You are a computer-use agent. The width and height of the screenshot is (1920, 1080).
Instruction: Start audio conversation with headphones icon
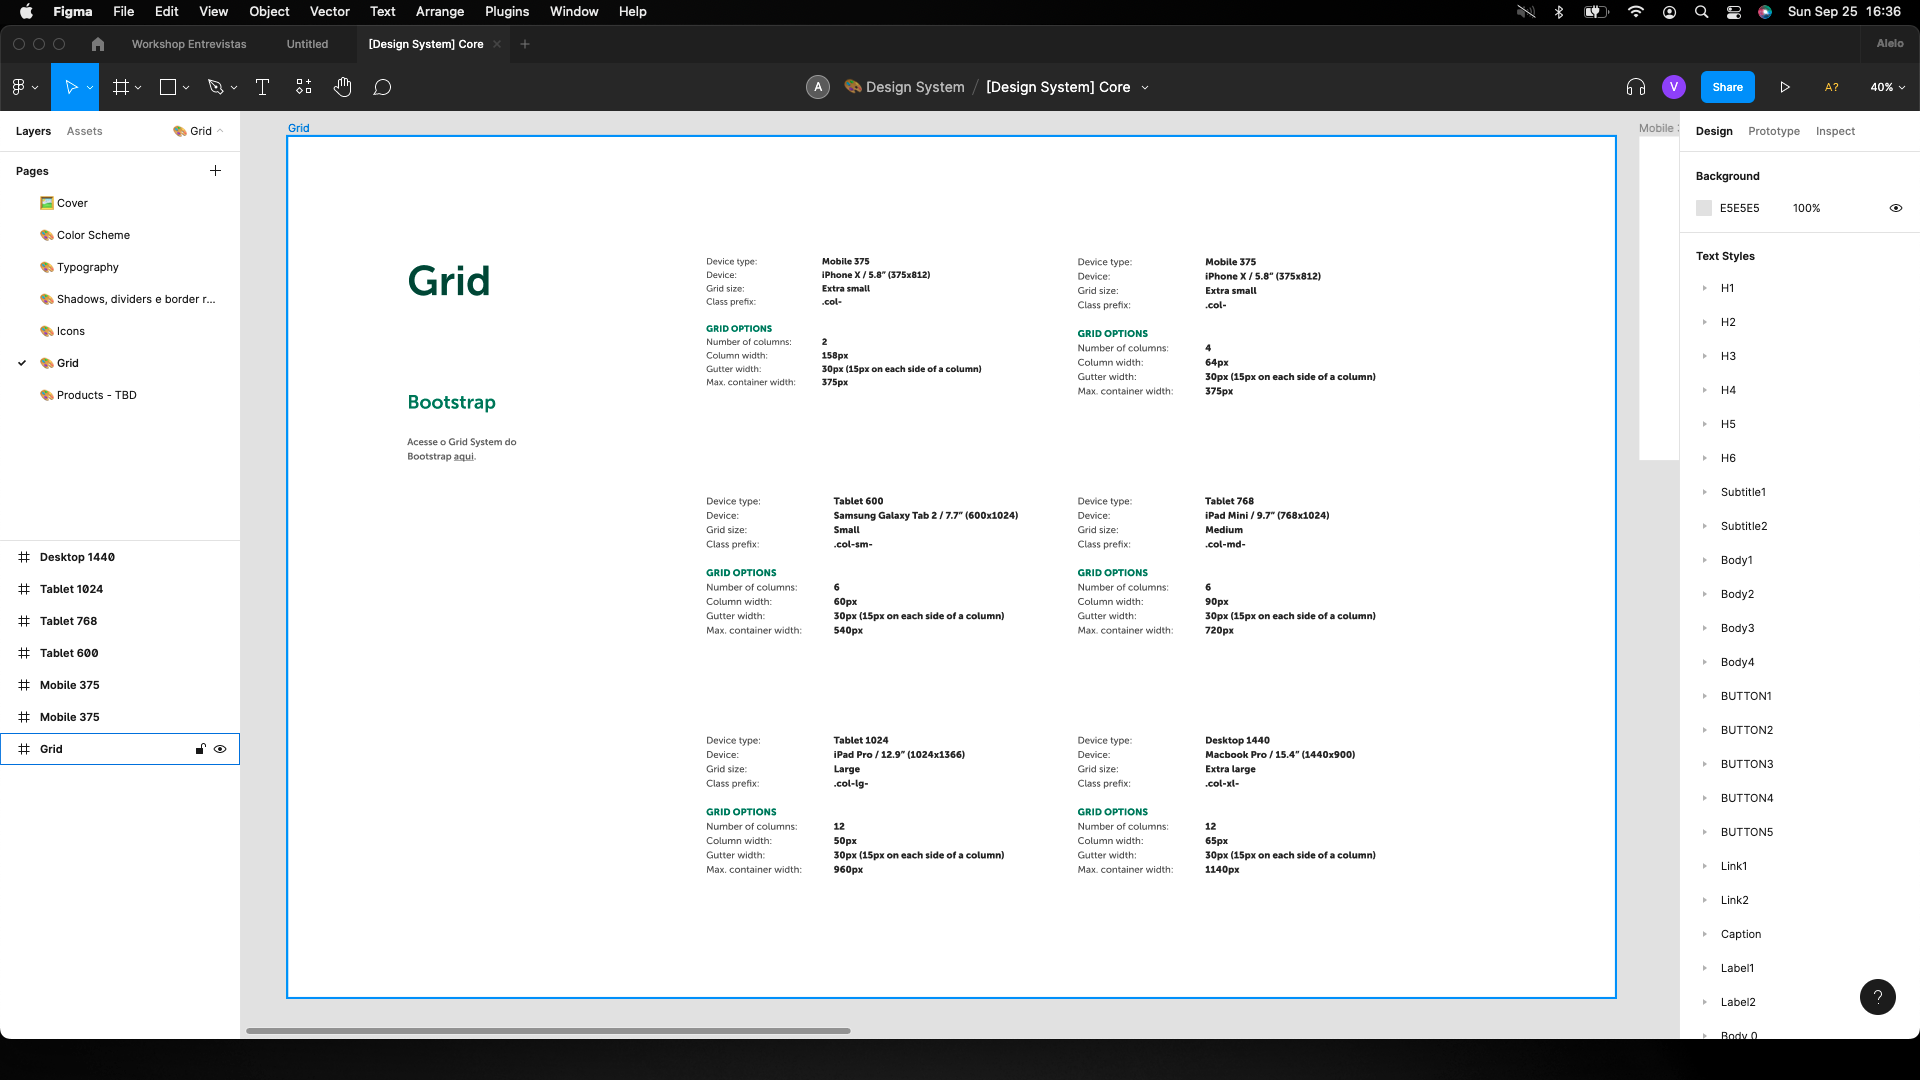1636,87
